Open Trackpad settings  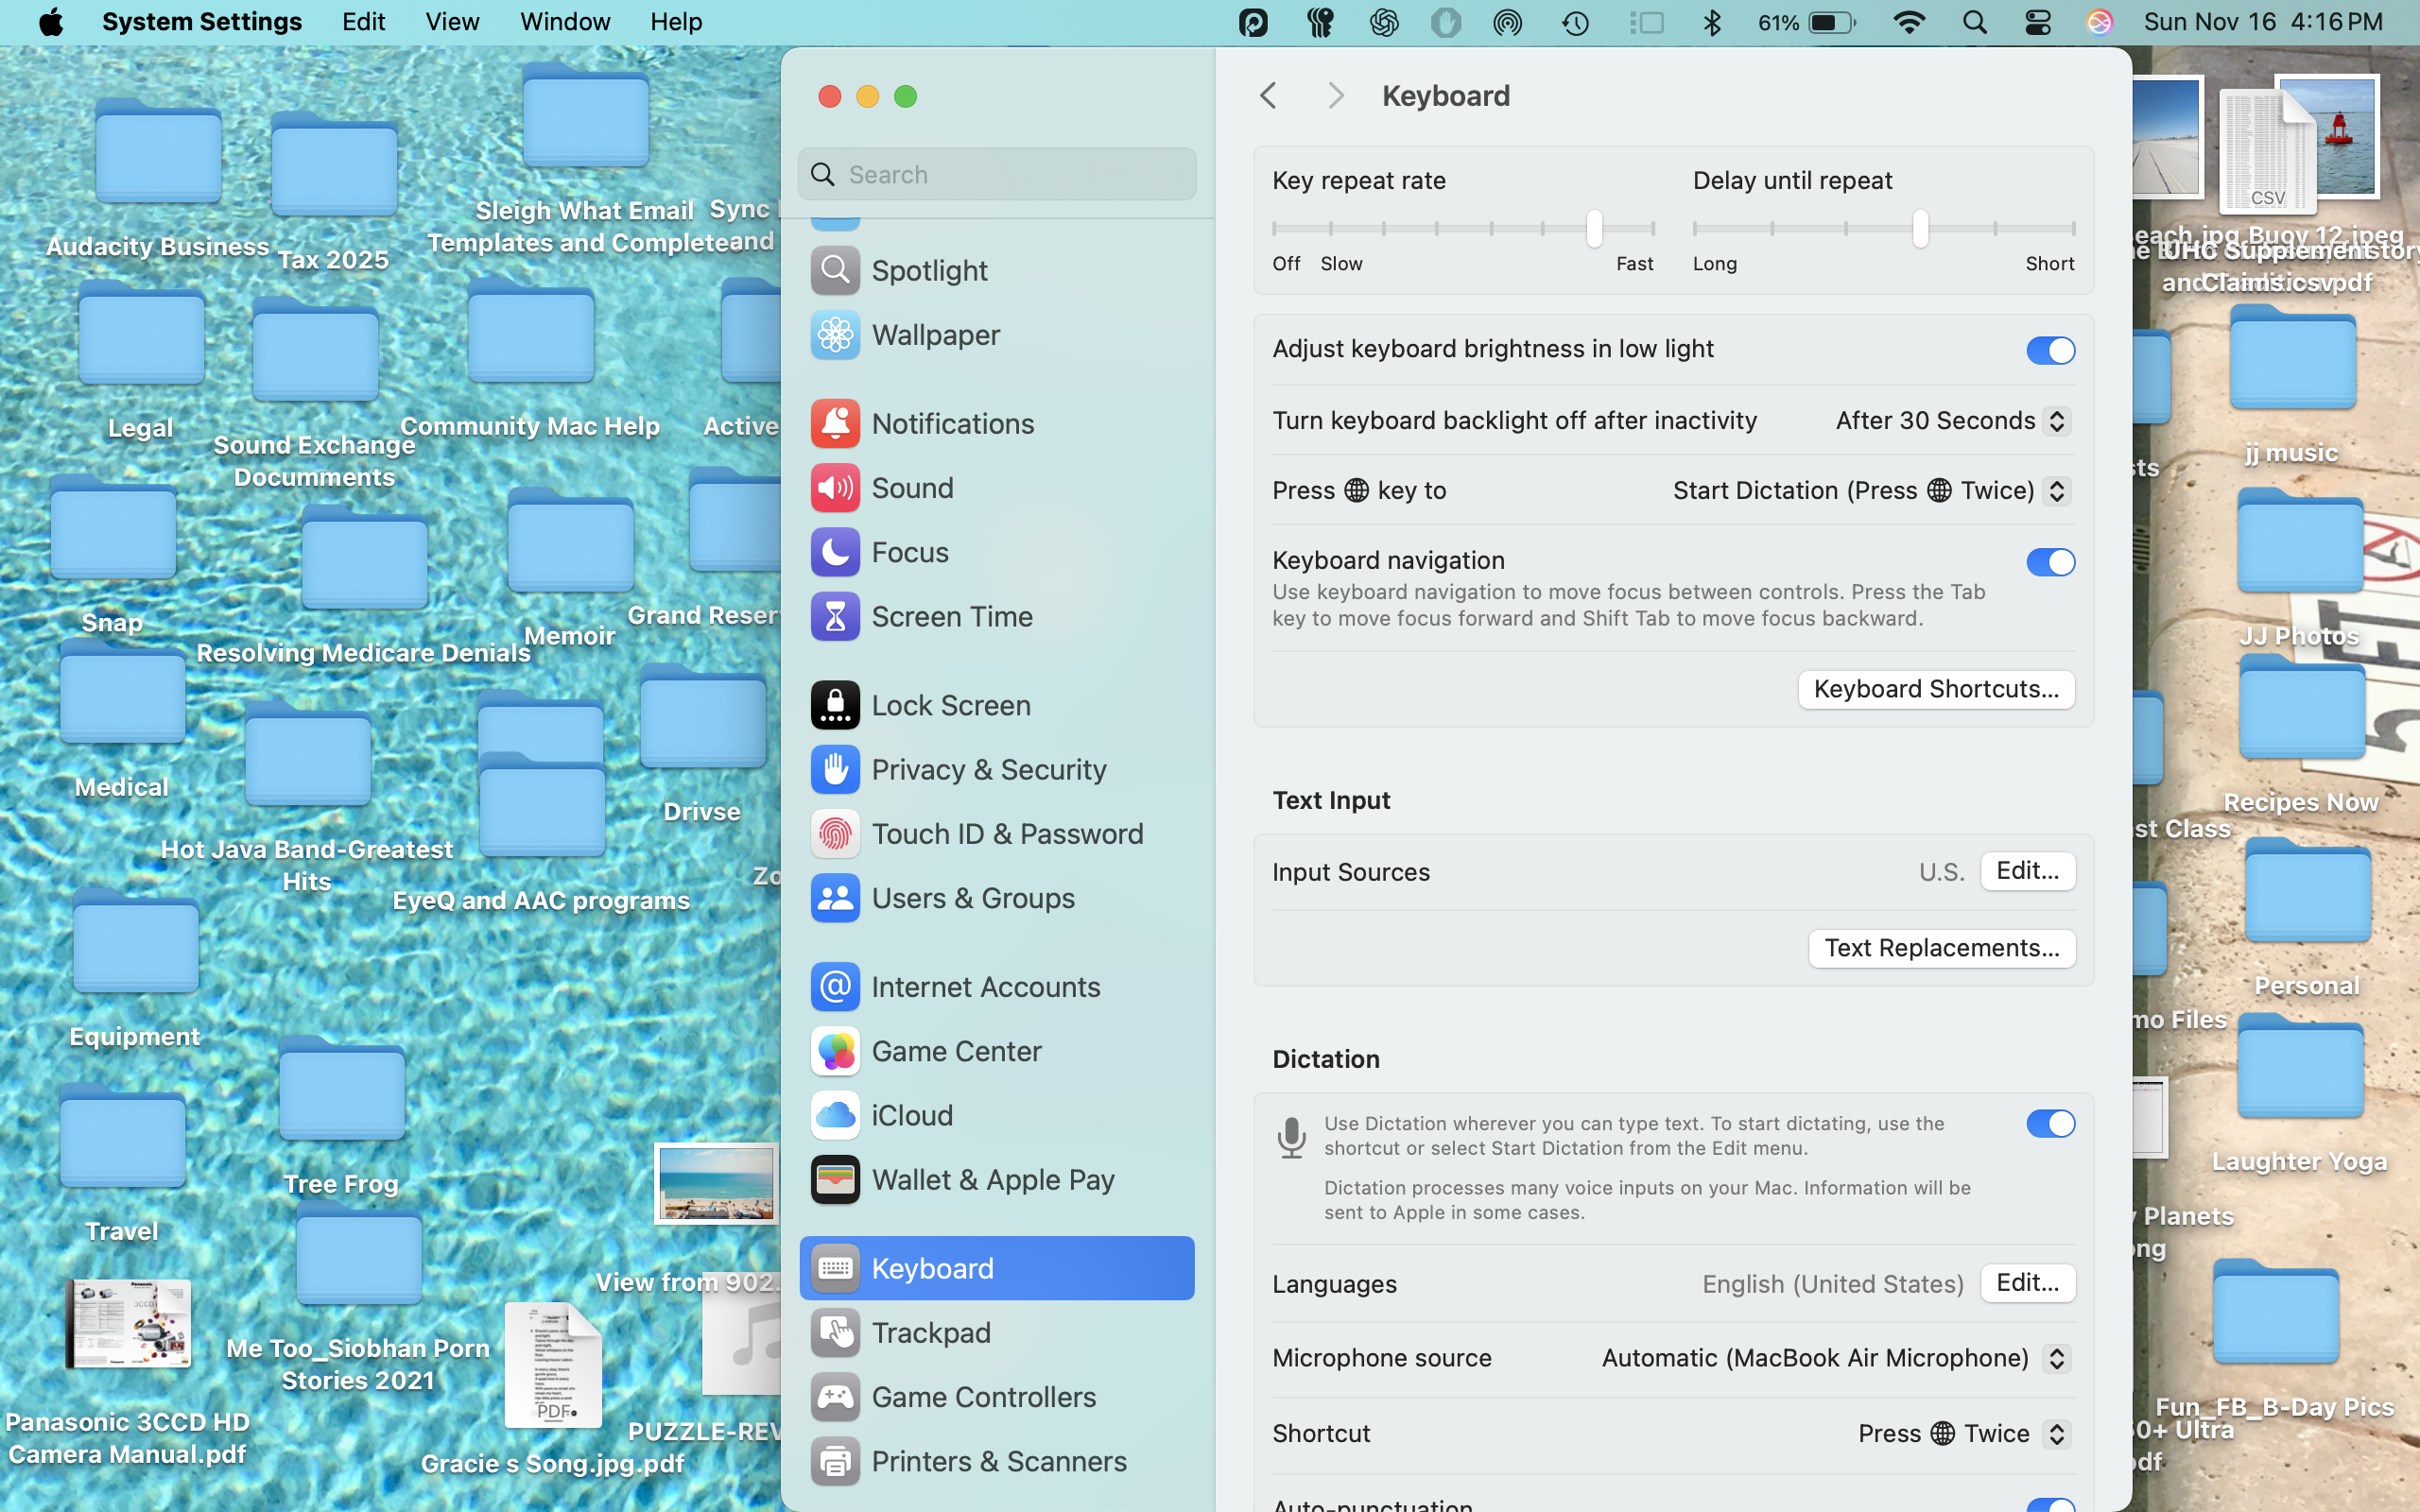(930, 1333)
